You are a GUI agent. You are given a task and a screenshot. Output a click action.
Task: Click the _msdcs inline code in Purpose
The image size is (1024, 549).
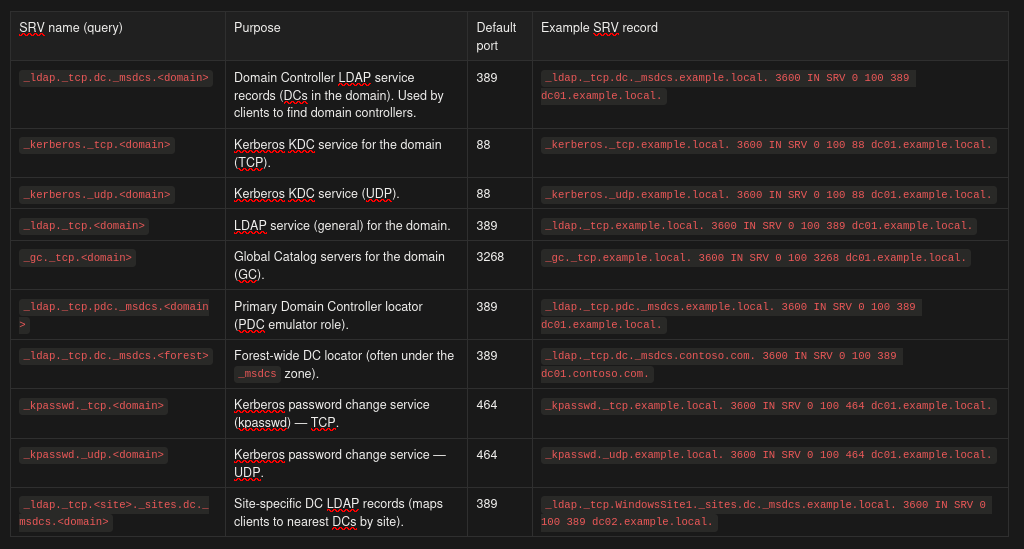257,374
